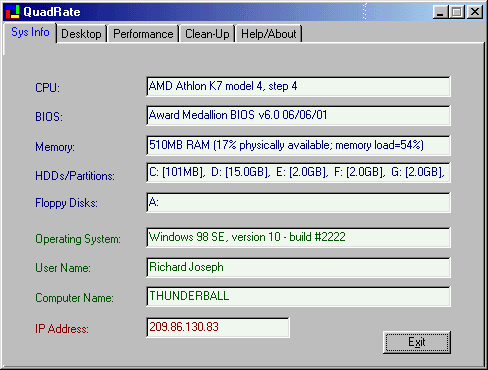488x370 pixels.
Task: Switch to the Sys Info tab
Action: [30, 32]
